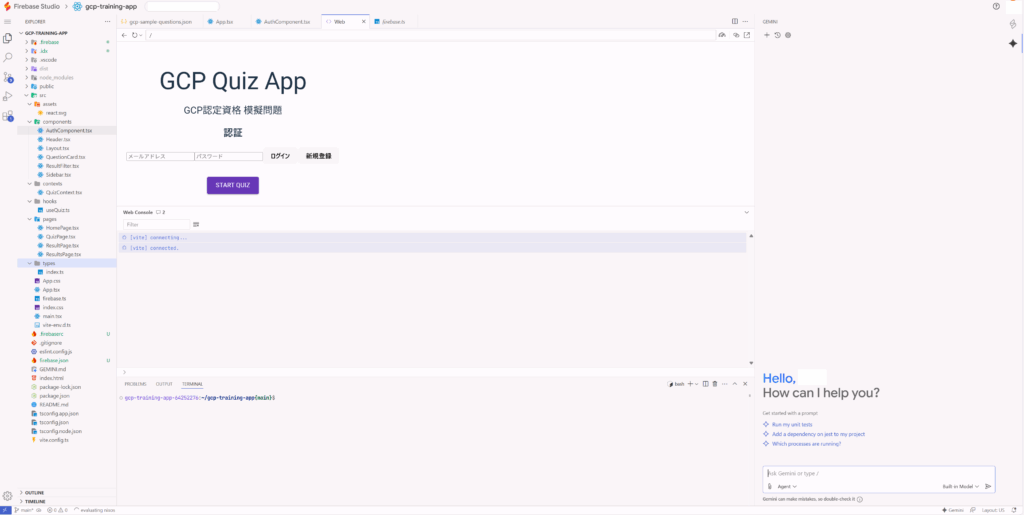1024x515 pixels.
Task: Click the 'Run my unit tests' prompt
Action: 791,425
